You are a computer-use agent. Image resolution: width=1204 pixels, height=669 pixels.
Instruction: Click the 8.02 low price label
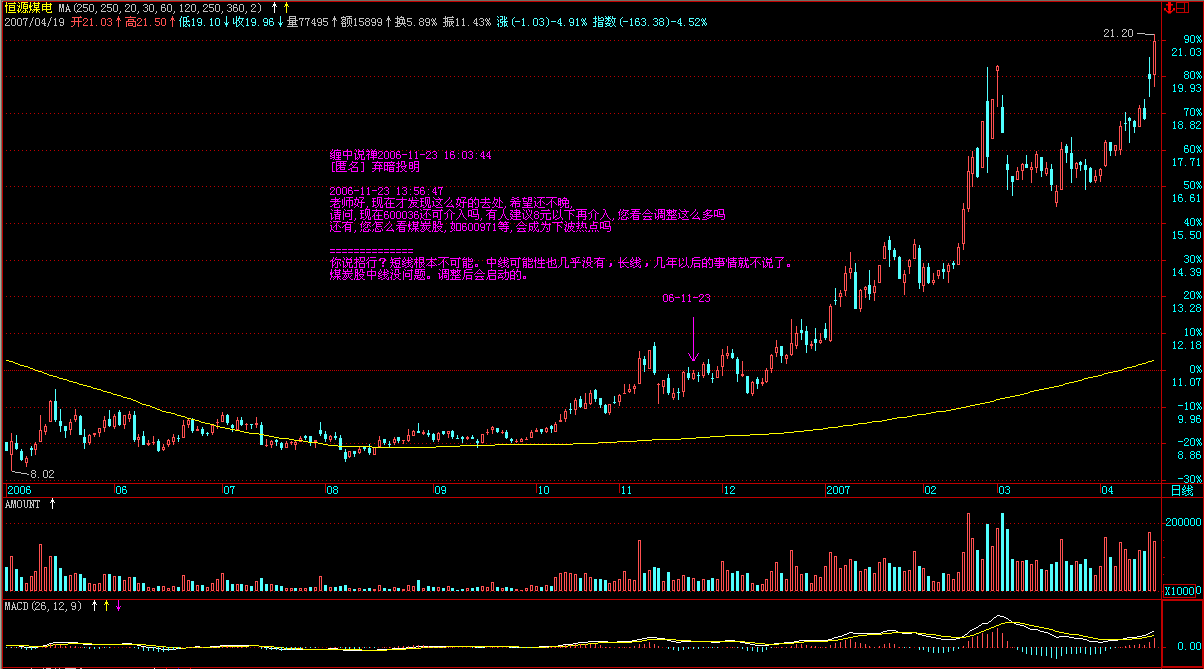(x=41, y=473)
